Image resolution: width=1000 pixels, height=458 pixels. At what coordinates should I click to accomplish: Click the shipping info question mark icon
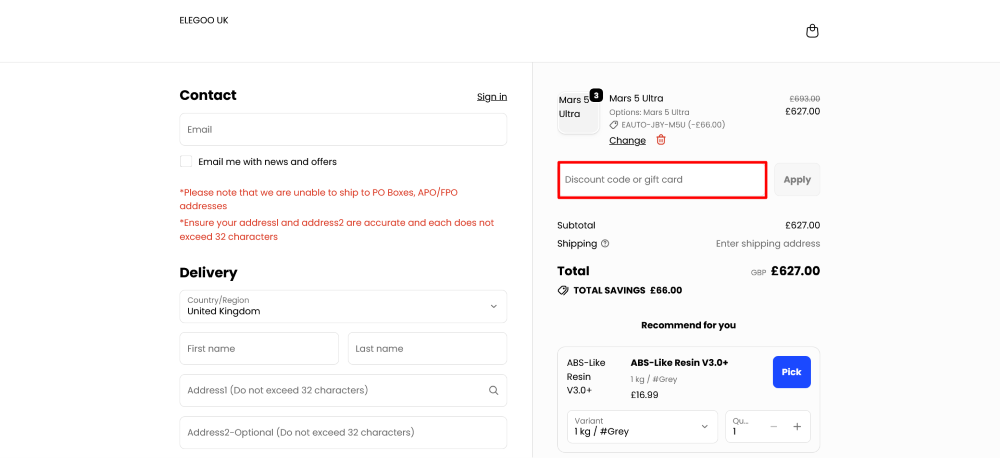pos(605,244)
